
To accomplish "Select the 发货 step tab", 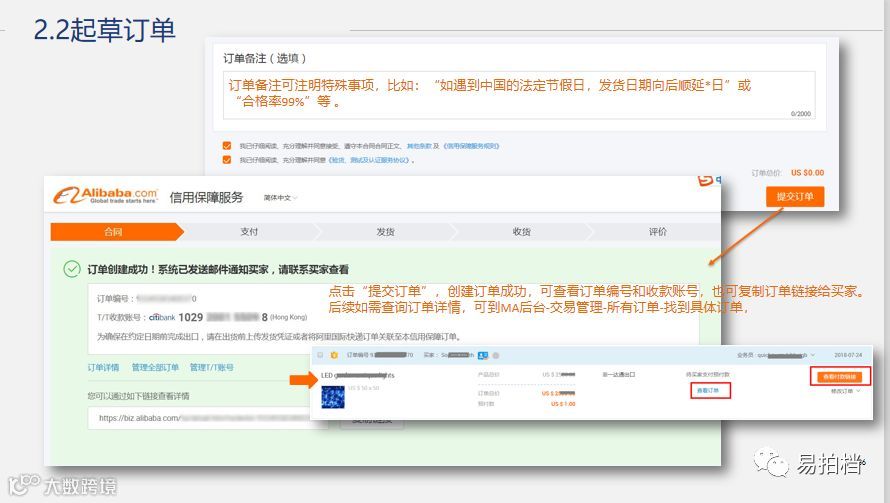I will pos(385,232).
